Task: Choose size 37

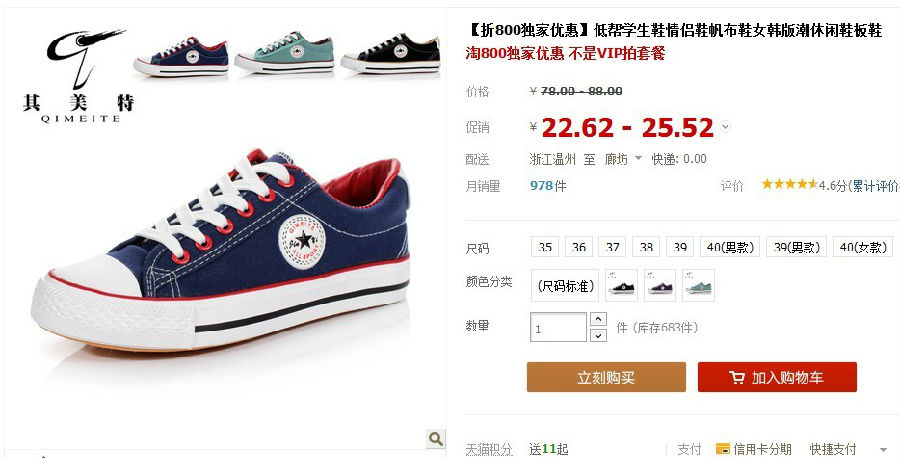Action: tap(612, 247)
